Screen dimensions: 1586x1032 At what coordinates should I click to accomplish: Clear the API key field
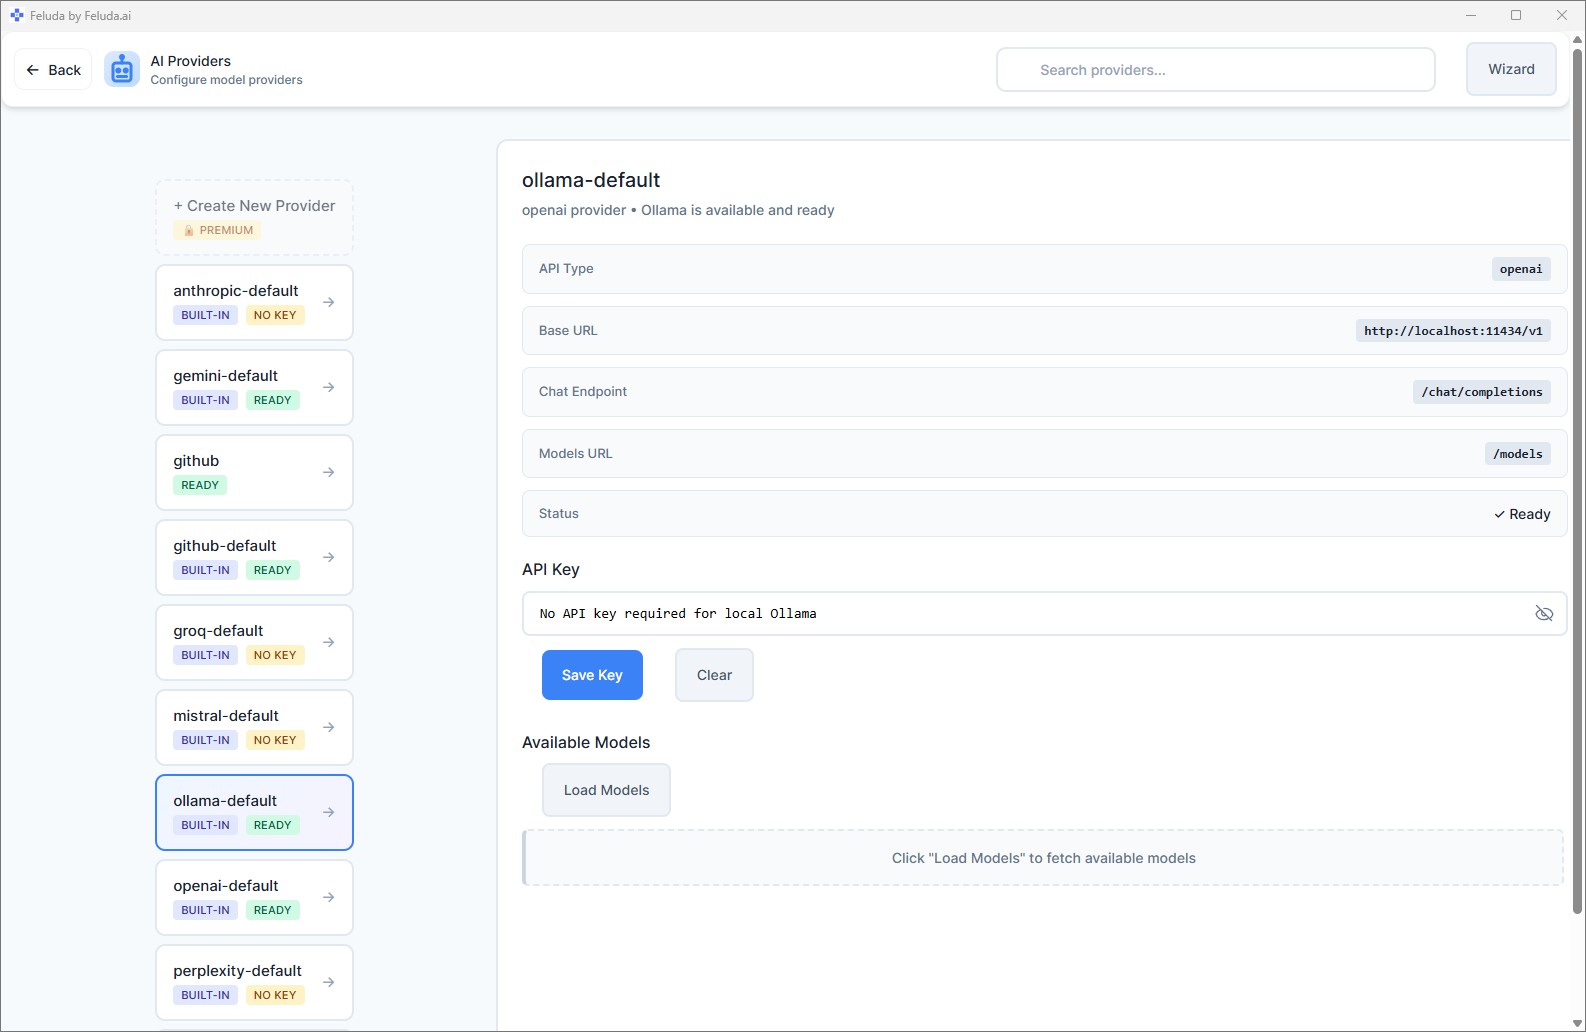pyautogui.click(x=714, y=675)
